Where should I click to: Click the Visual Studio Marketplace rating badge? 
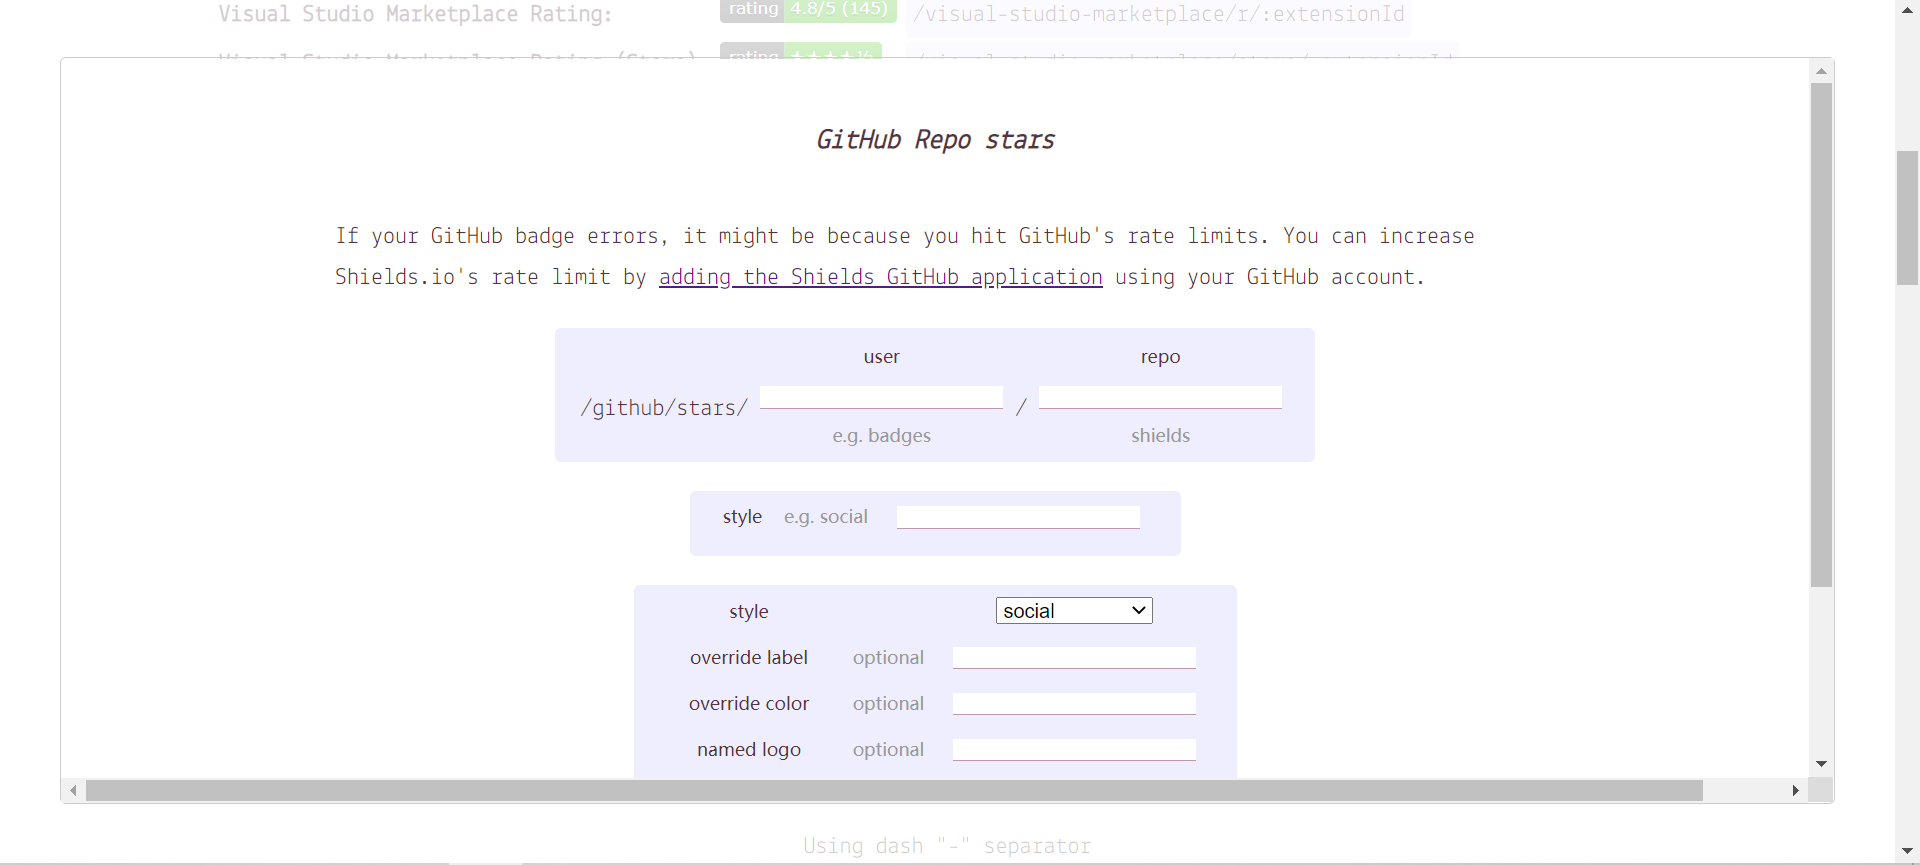(x=808, y=10)
